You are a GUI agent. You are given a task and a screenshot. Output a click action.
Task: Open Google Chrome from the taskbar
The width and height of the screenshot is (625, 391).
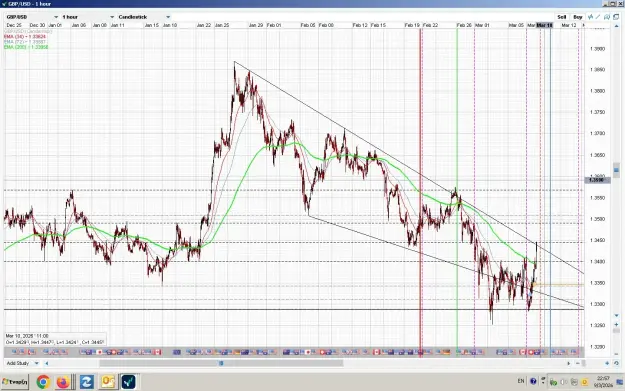(43, 382)
